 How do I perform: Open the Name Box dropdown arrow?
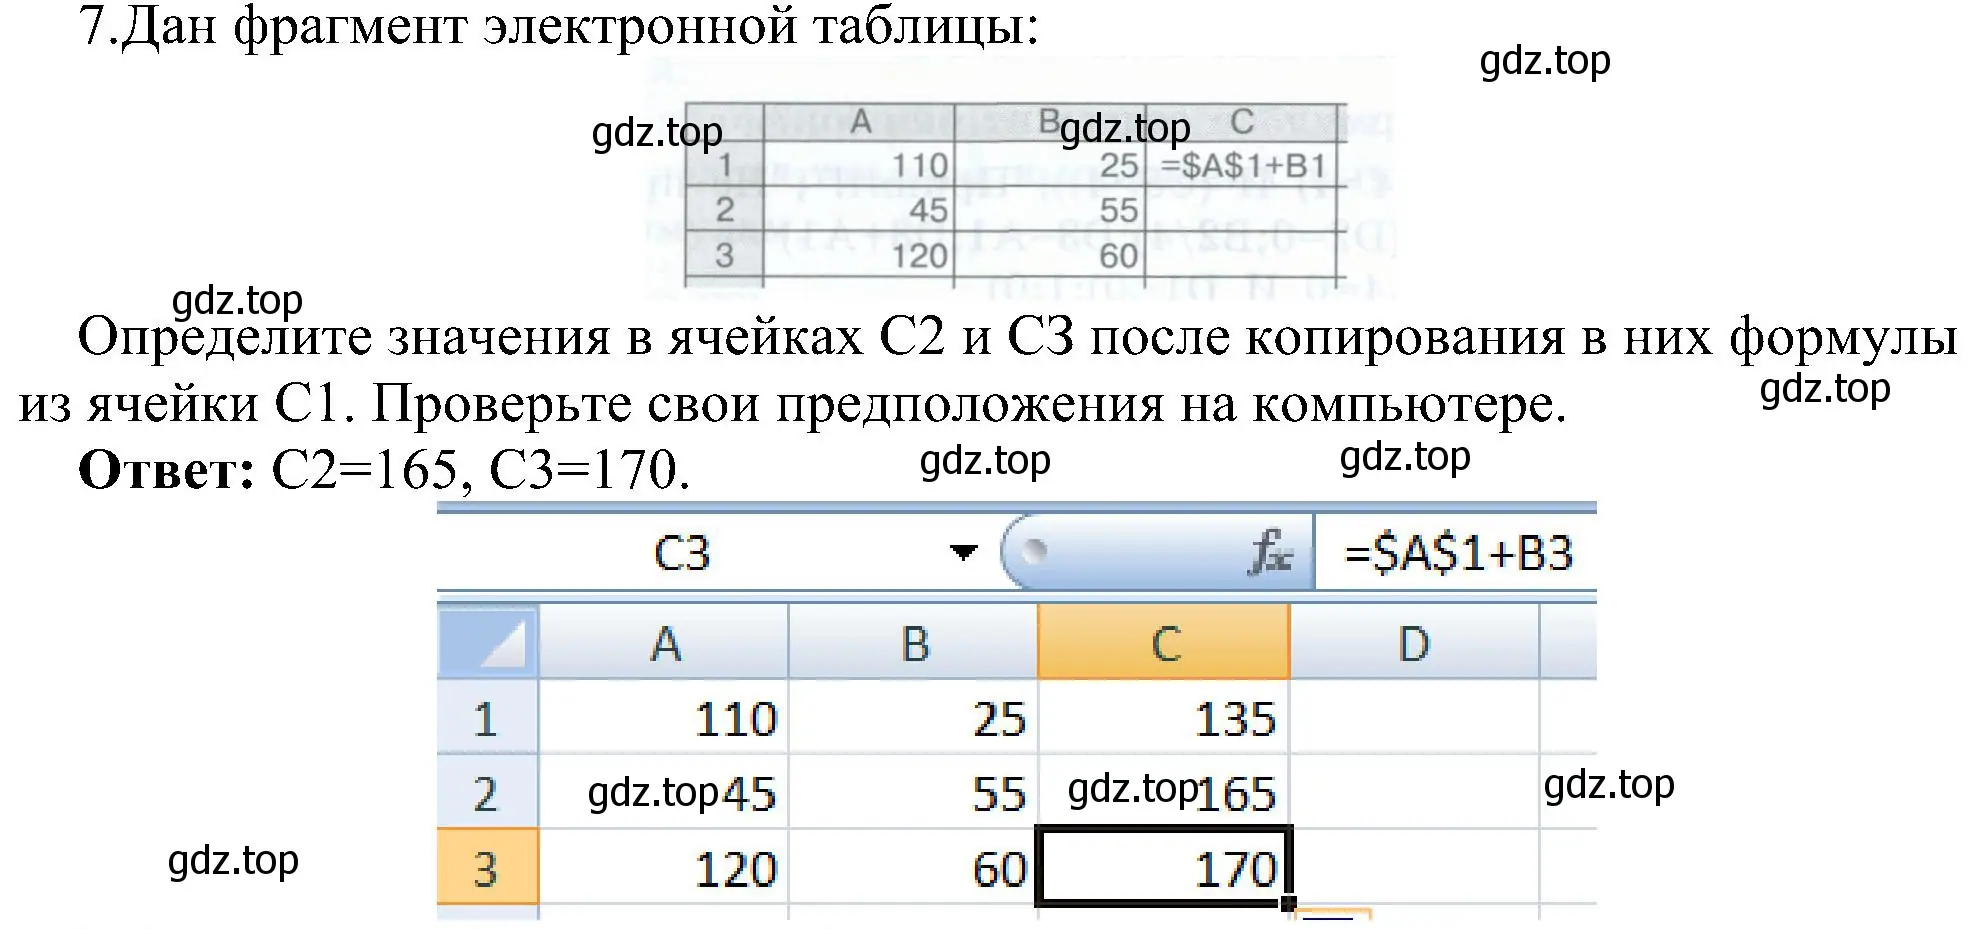click(963, 552)
